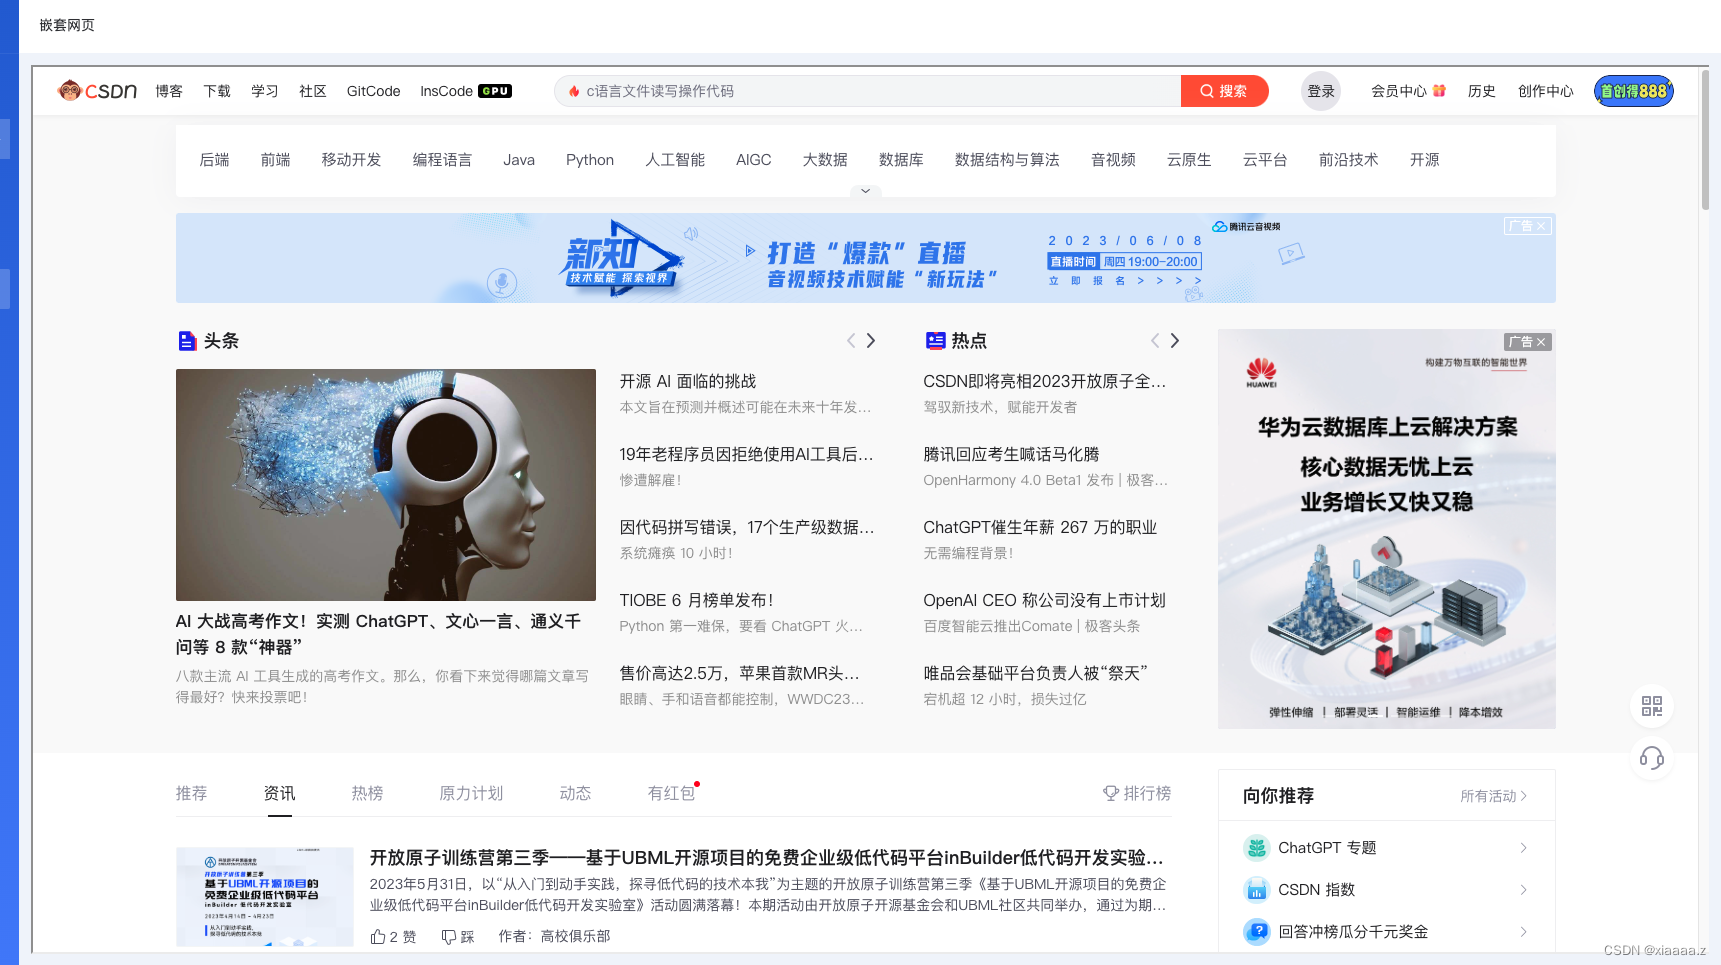Click the customer service headset icon
Image resolution: width=1721 pixels, height=965 pixels.
[x=1652, y=758]
